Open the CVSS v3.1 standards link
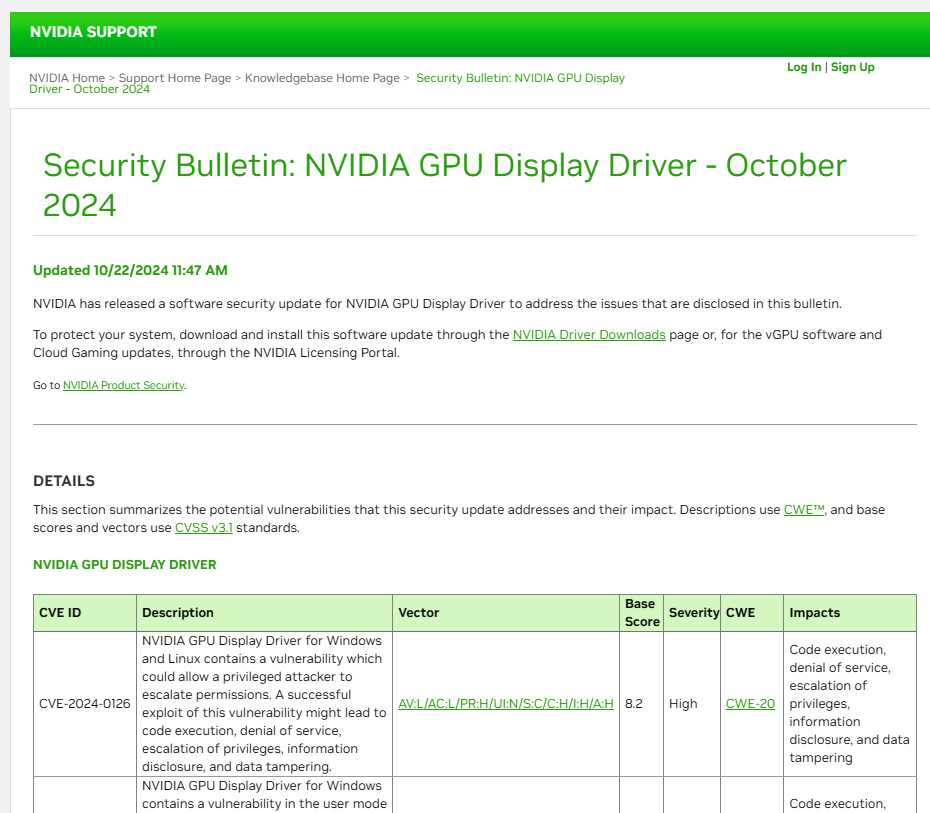This screenshot has width=930, height=813. [203, 527]
